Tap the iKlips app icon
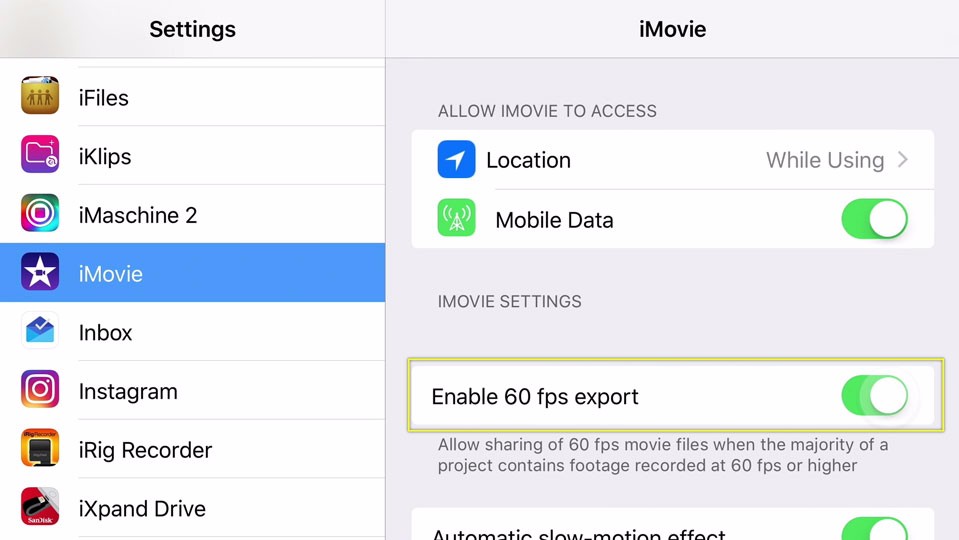This screenshot has height=540, width=959. tap(40, 154)
